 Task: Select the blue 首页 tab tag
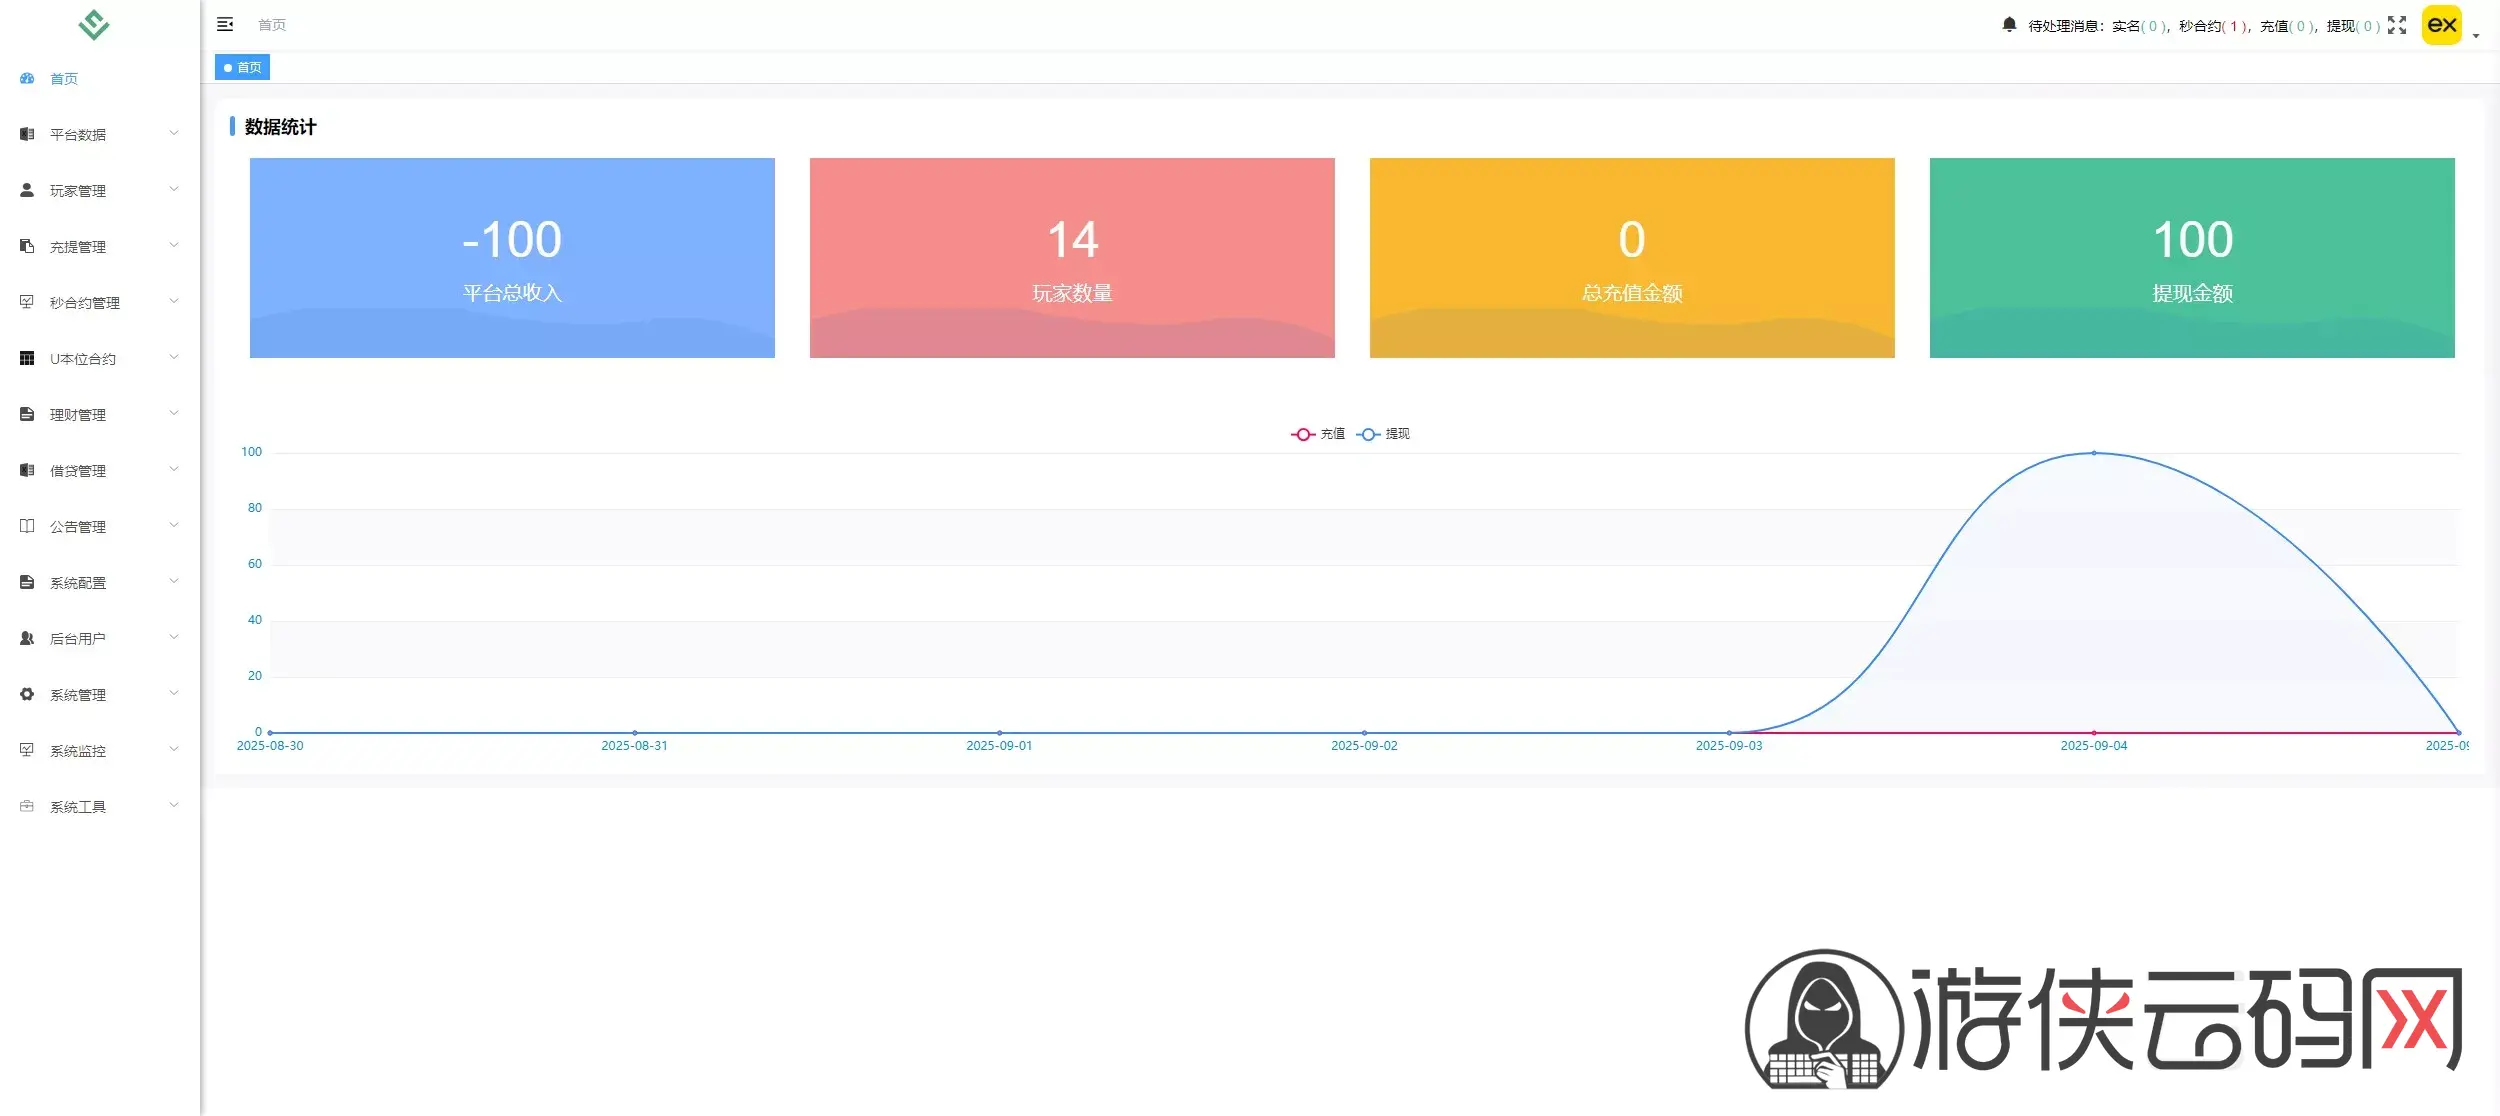click(242, 67)
